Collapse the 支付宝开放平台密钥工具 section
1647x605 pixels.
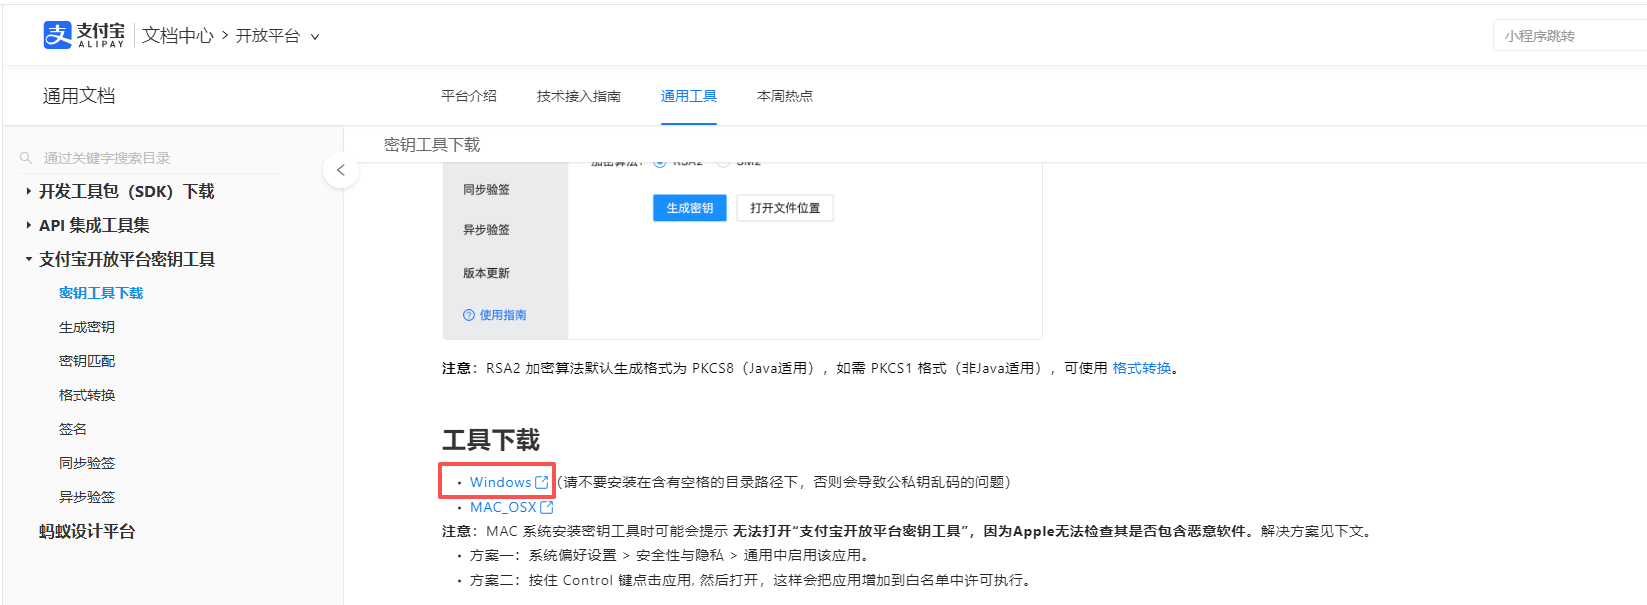[x=28, y=259]
